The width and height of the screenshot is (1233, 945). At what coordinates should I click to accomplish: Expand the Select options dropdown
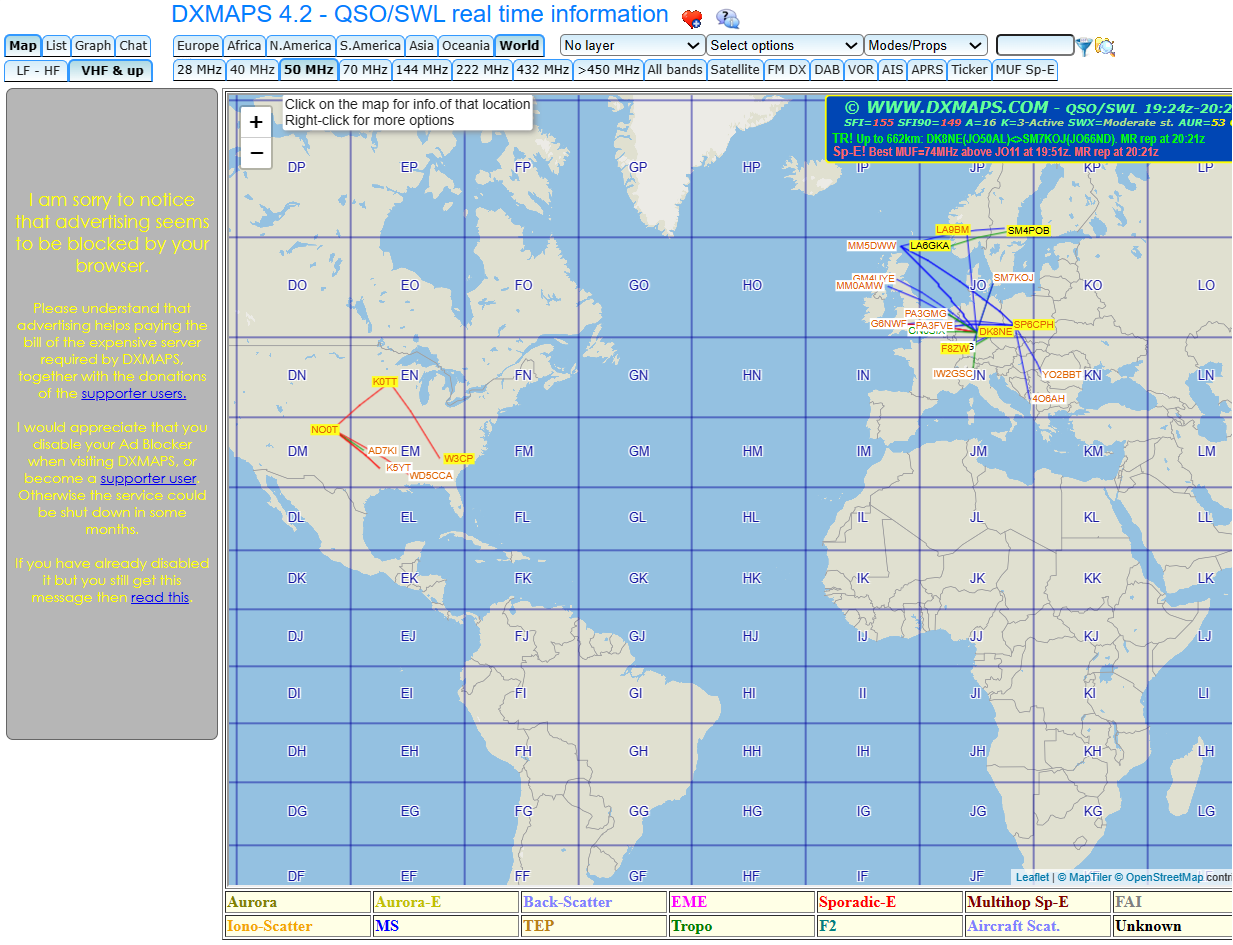point(784,46)
